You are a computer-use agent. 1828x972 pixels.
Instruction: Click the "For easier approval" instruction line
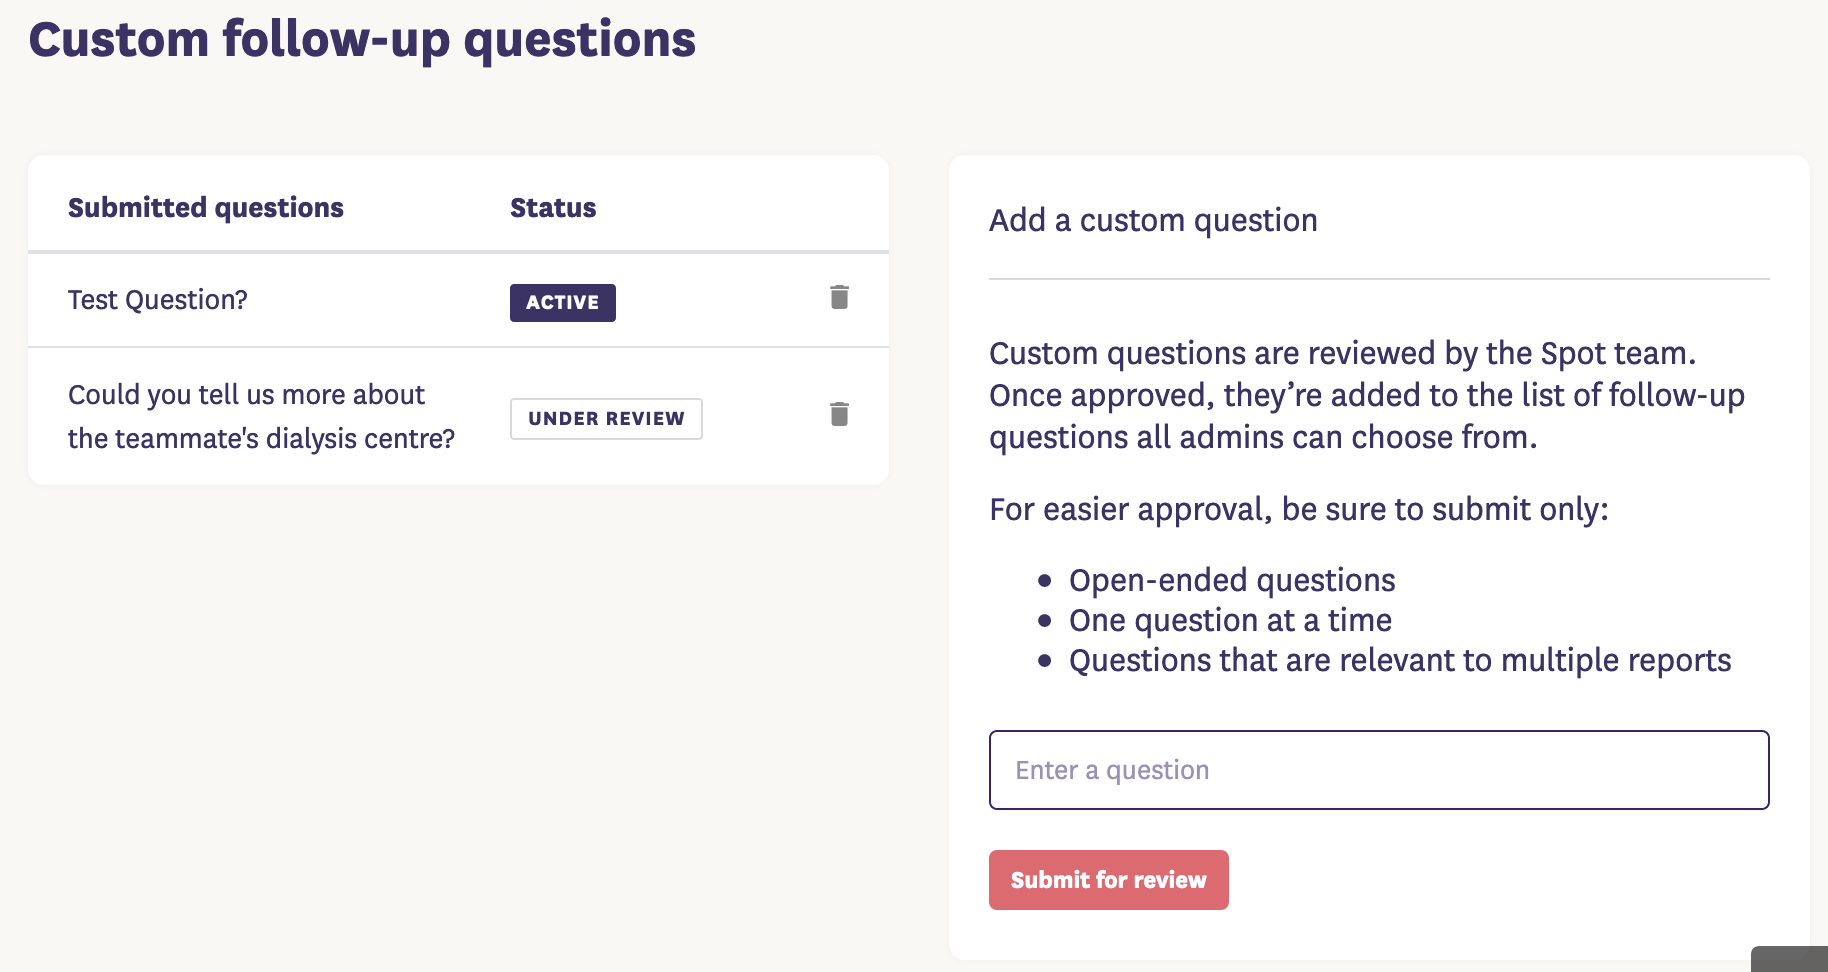point(1298,509)
